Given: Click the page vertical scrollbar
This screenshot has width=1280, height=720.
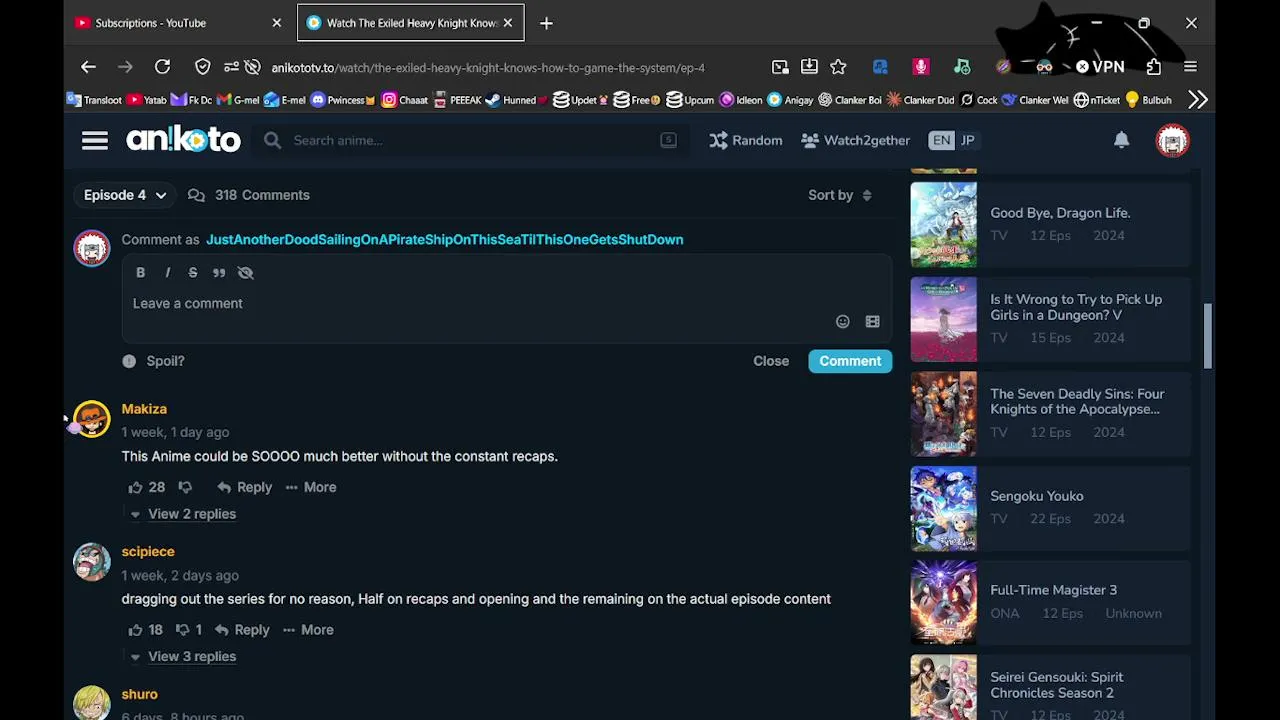Looking at the screenshot, I should 1208,337.
